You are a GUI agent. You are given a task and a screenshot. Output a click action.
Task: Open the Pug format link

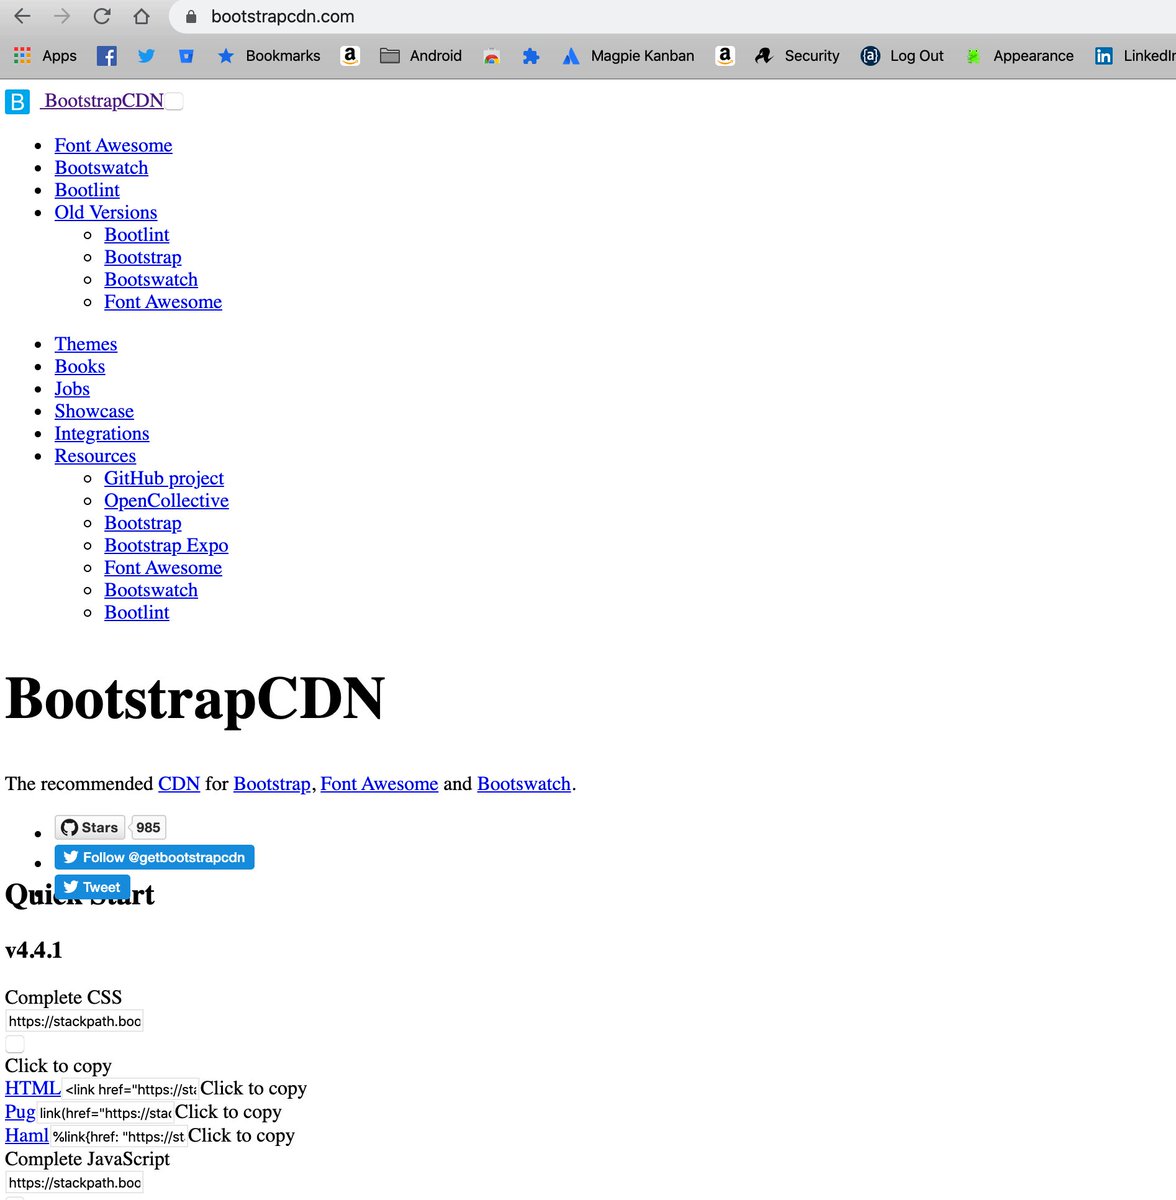[20, 1112]
